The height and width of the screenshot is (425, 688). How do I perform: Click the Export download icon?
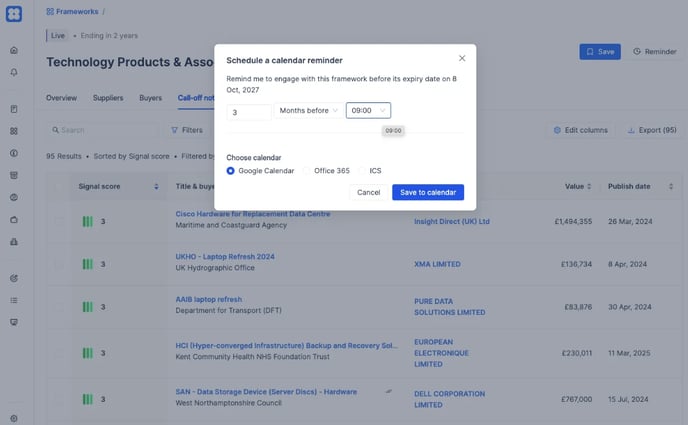click(631, 130)
